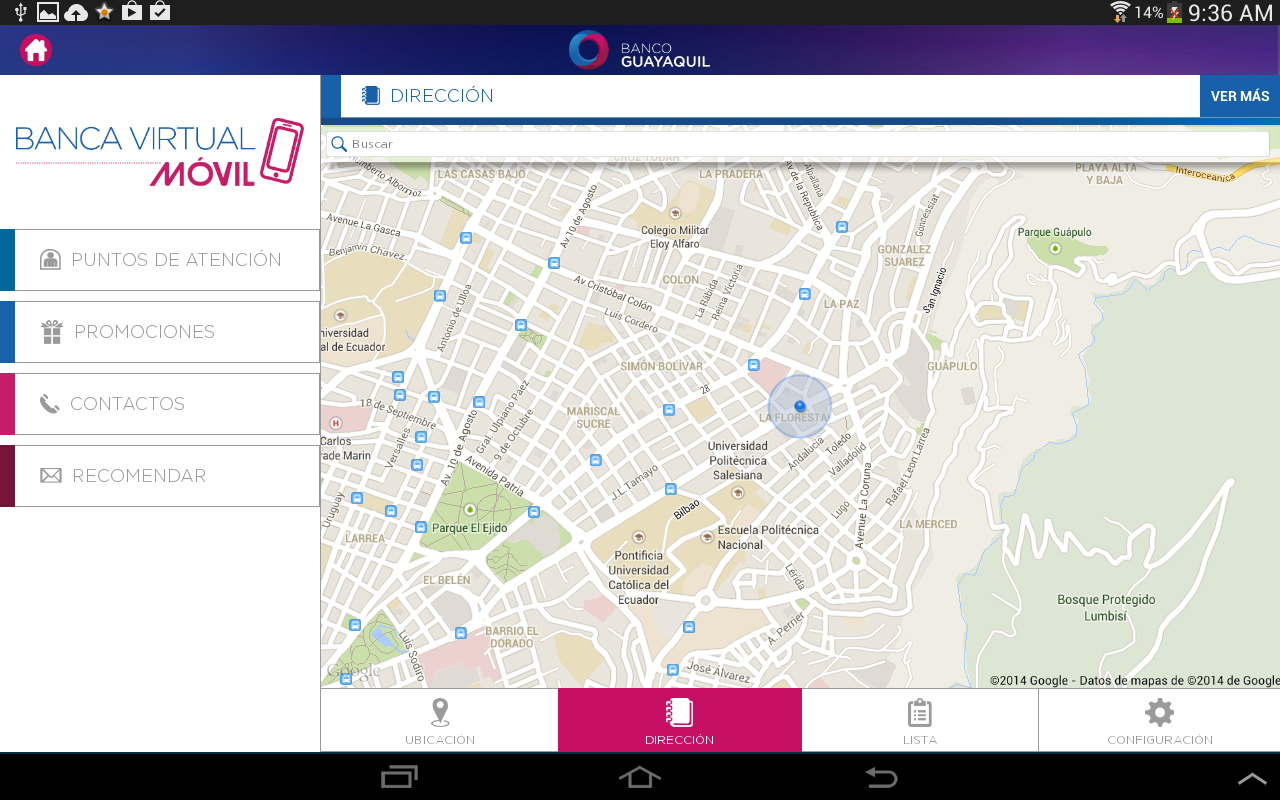Viewport: 1280px width, 800px height.
Task: Tap the Parque Guápulo park marker
Action: [1054, 248]
